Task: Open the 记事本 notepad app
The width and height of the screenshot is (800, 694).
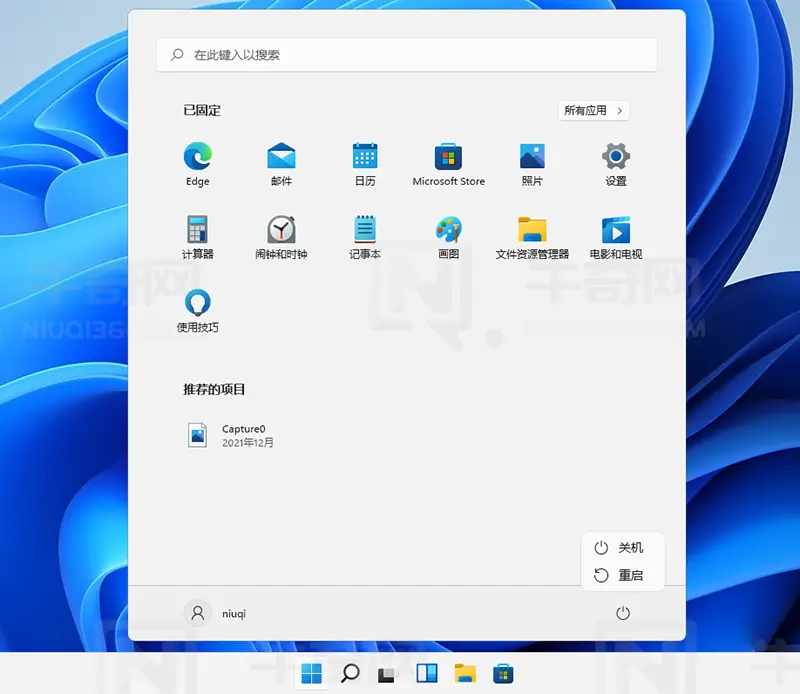Action: 365,237
